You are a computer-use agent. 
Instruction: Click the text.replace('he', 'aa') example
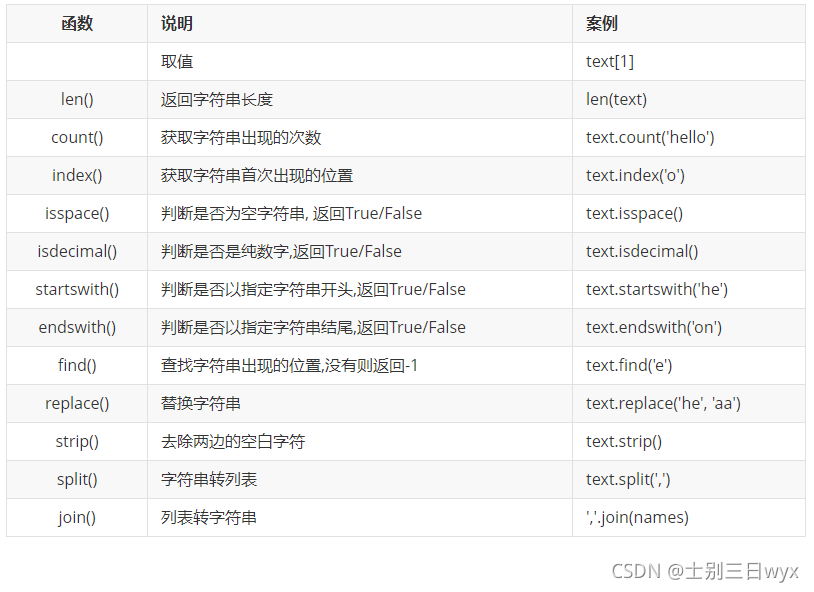[x=663, y=403]
